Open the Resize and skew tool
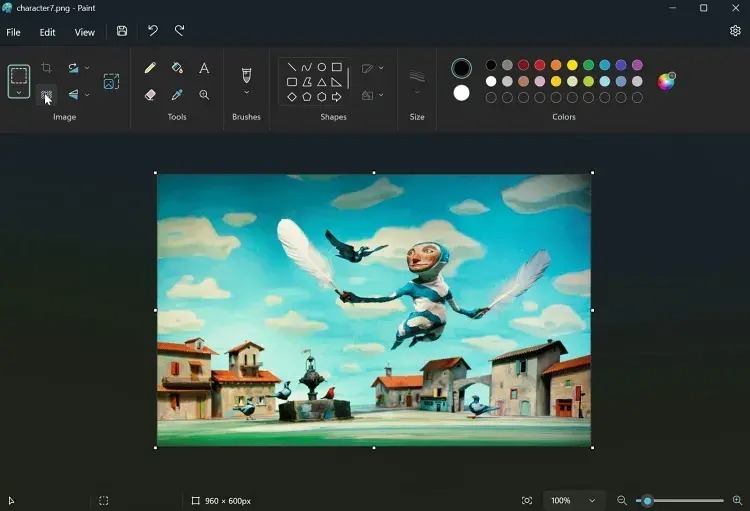 (x=111, y=81)
